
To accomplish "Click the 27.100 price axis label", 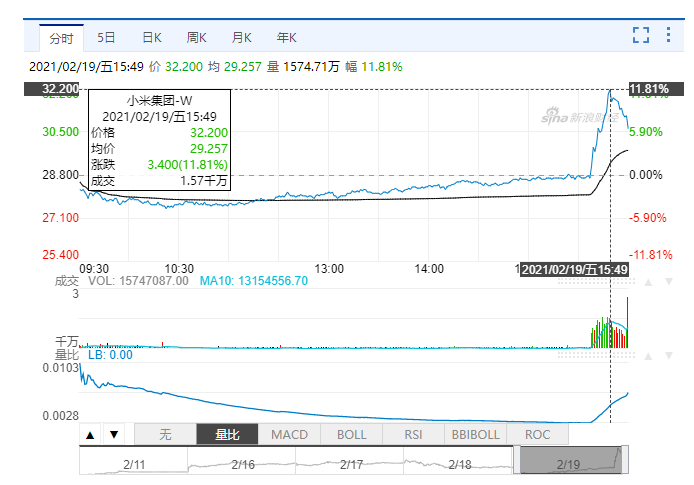I will [x=61, y=218].
